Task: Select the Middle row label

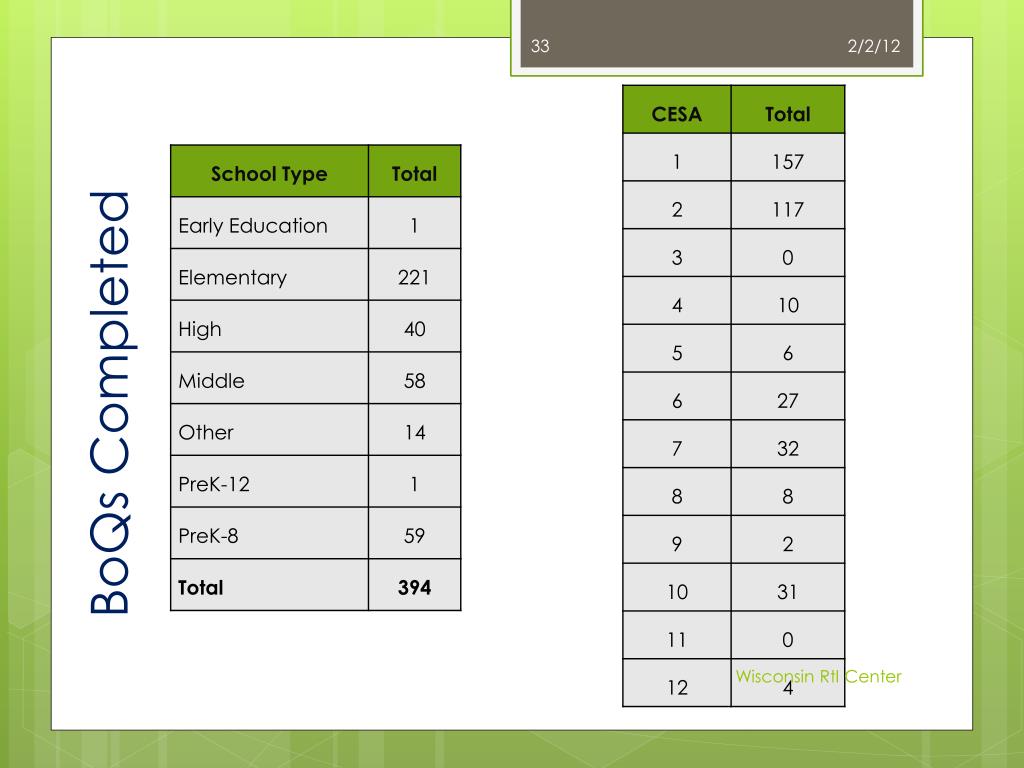Action: (x=212, y=381)
